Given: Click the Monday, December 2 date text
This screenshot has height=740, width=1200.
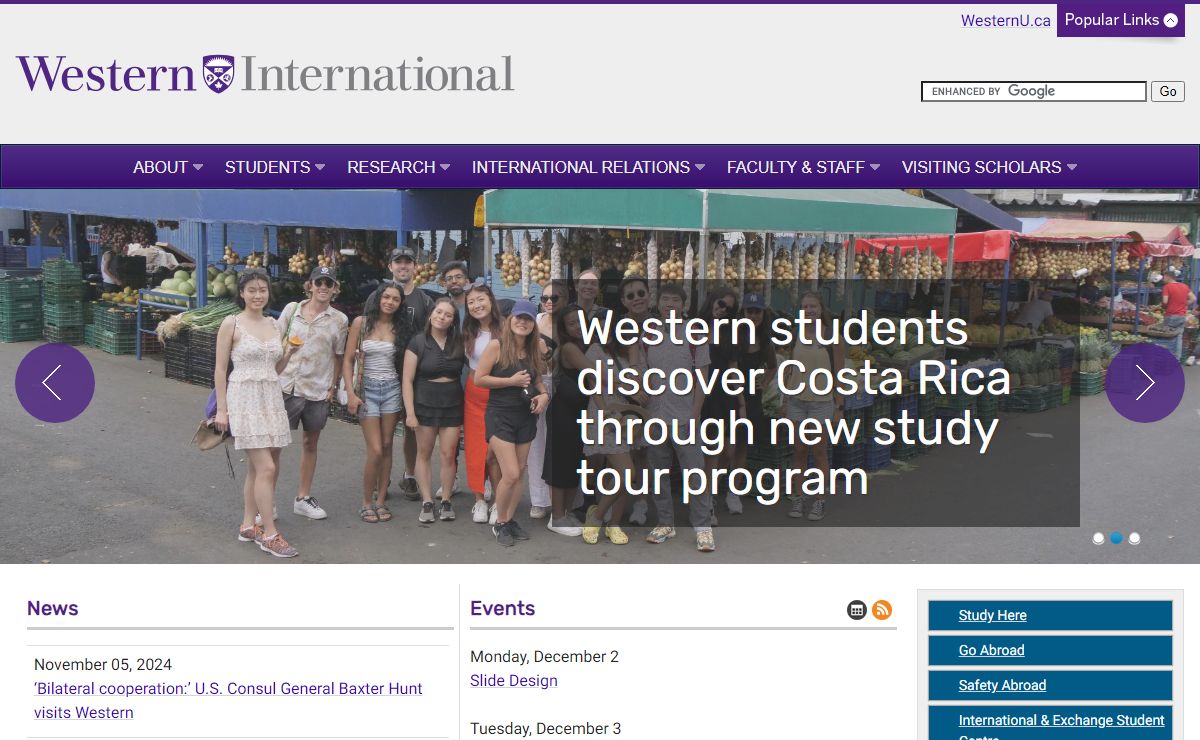Looking at the screenshot, I should coord(545,657).
